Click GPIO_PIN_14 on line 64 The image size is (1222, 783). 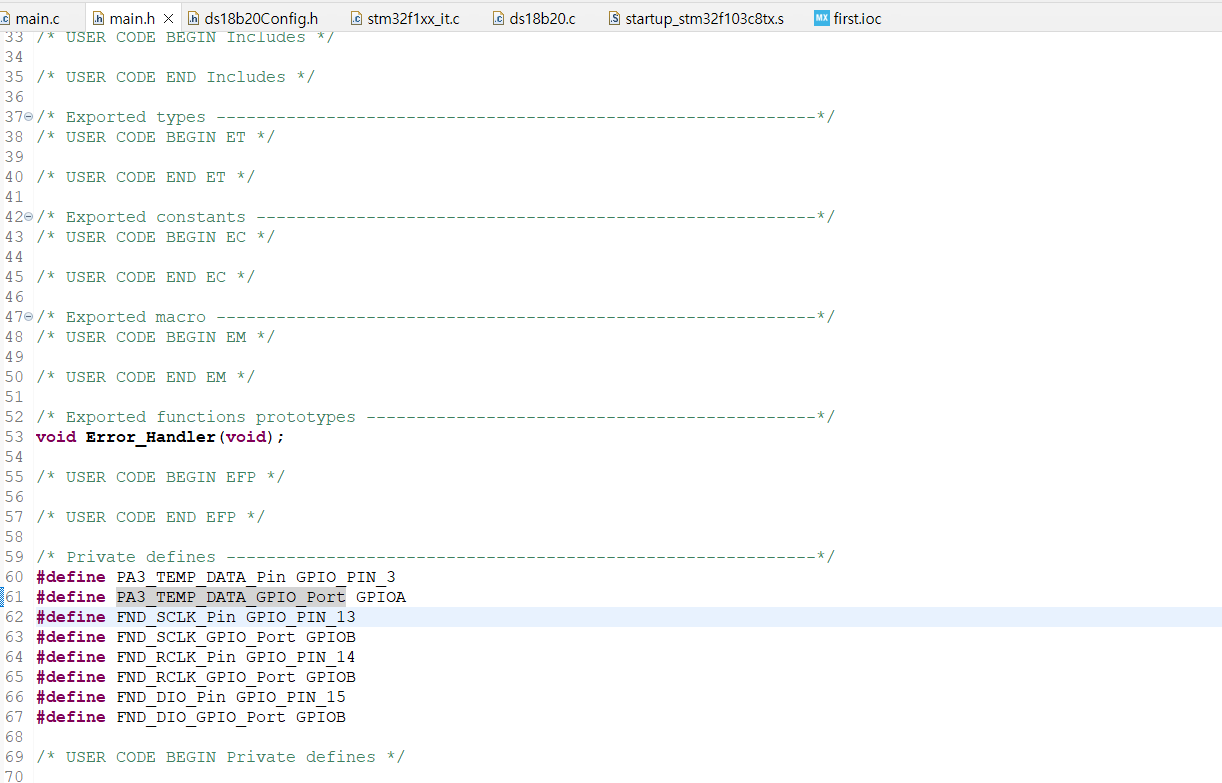tap(301, 657)
